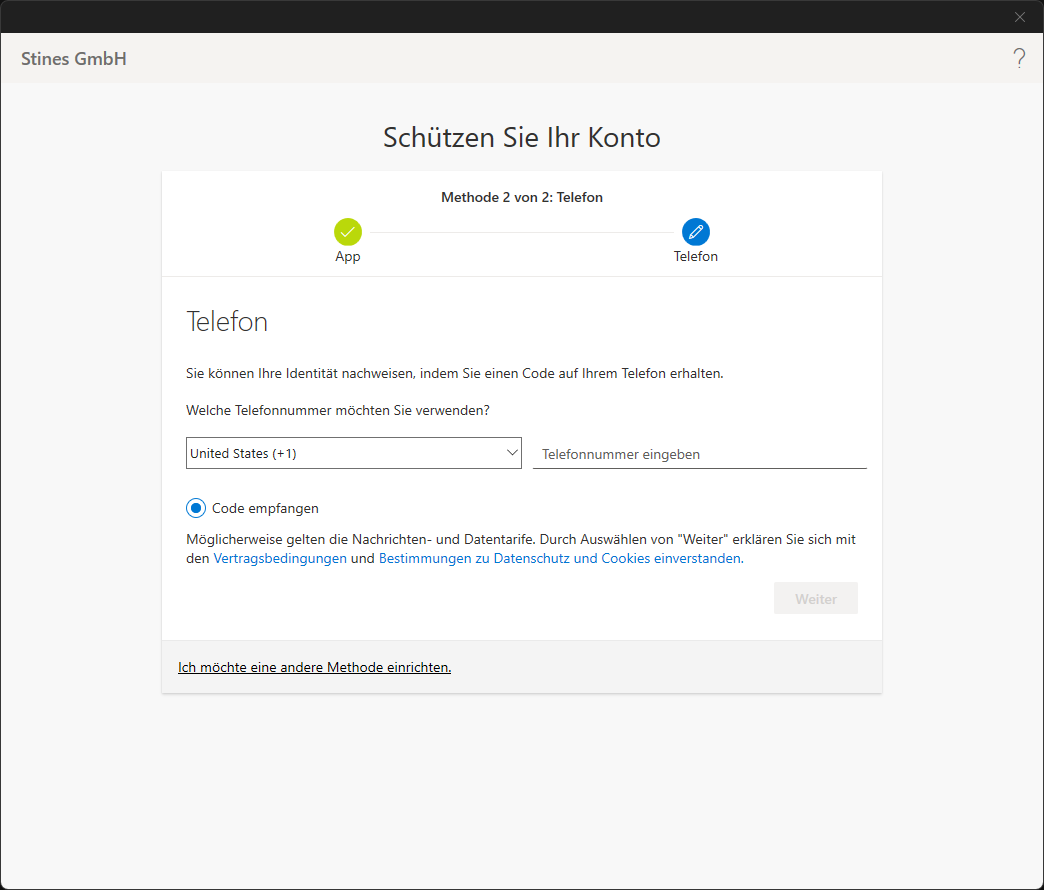Choose "Ich möchte eine andere Methode einrichten"
1044x890 pixels.
tap(314, 667)
